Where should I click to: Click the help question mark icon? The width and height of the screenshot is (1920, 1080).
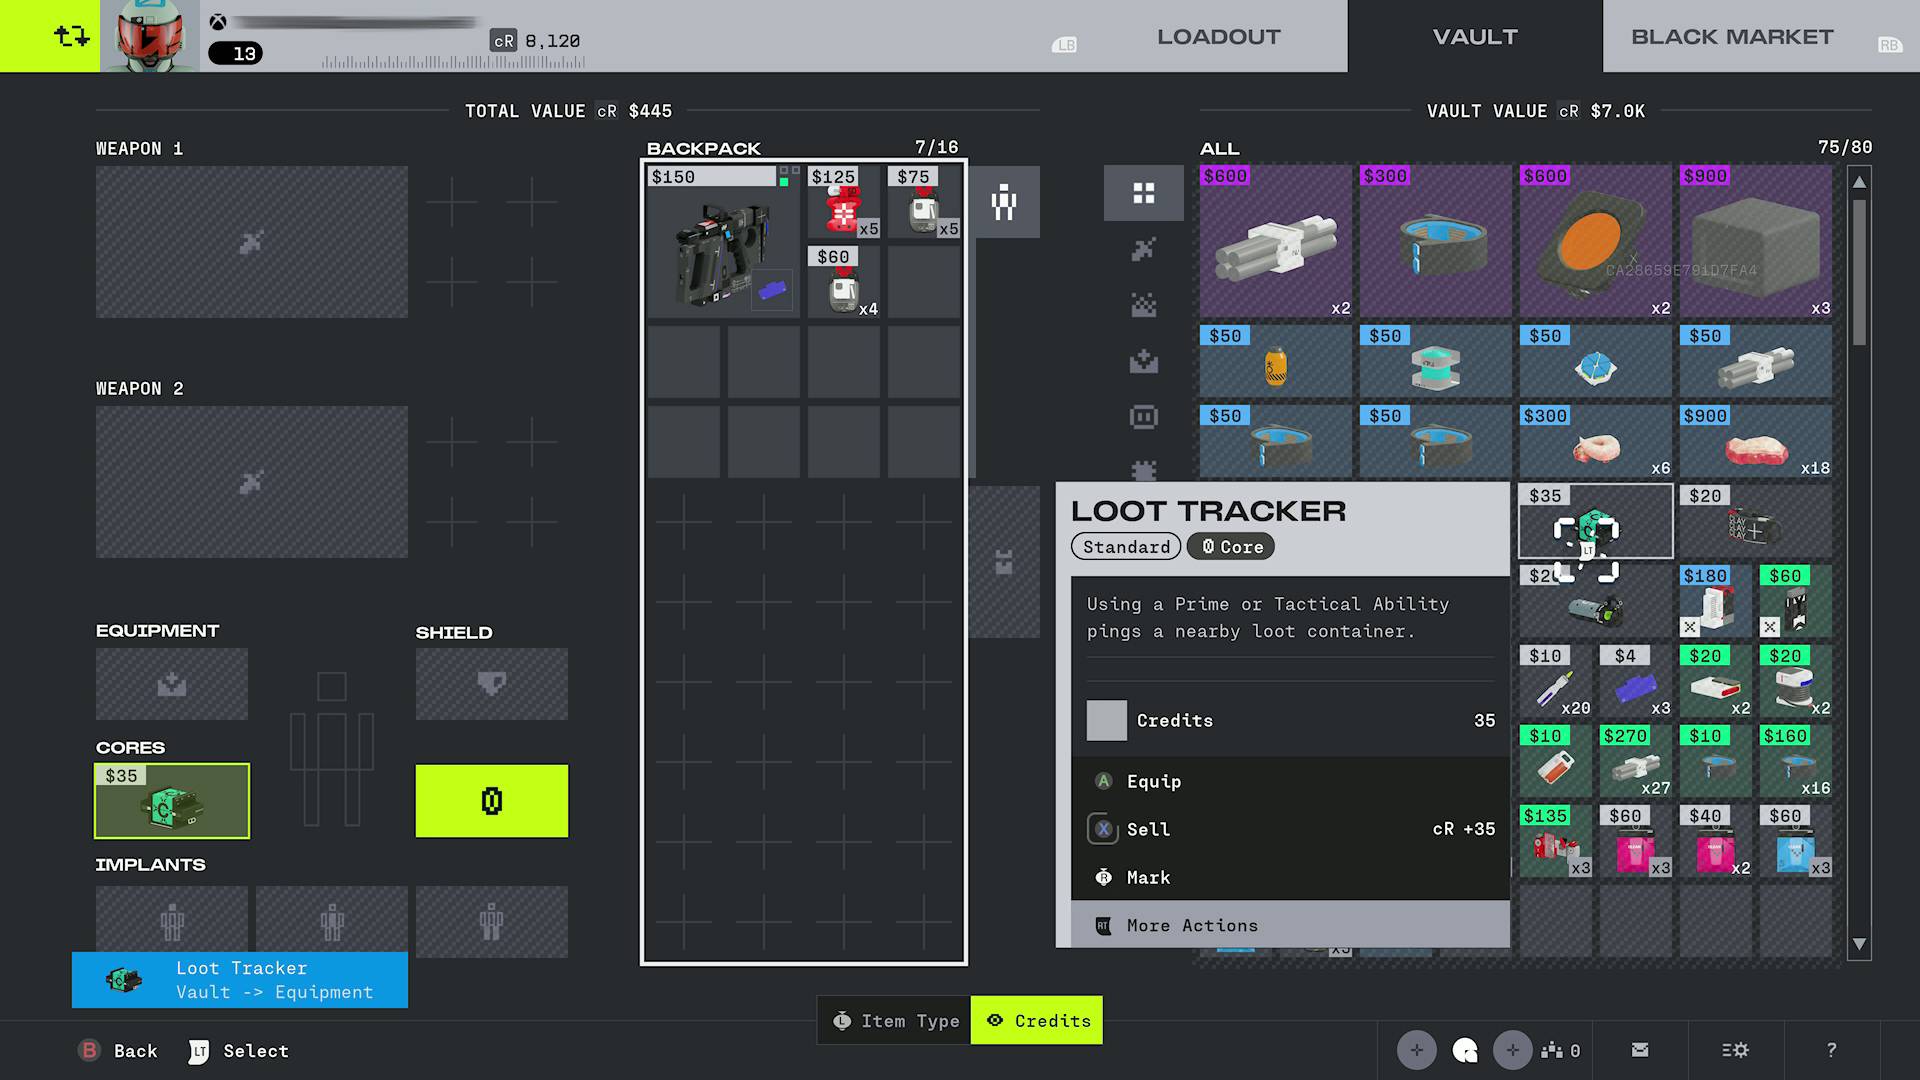click(x=1832, y=1050)
